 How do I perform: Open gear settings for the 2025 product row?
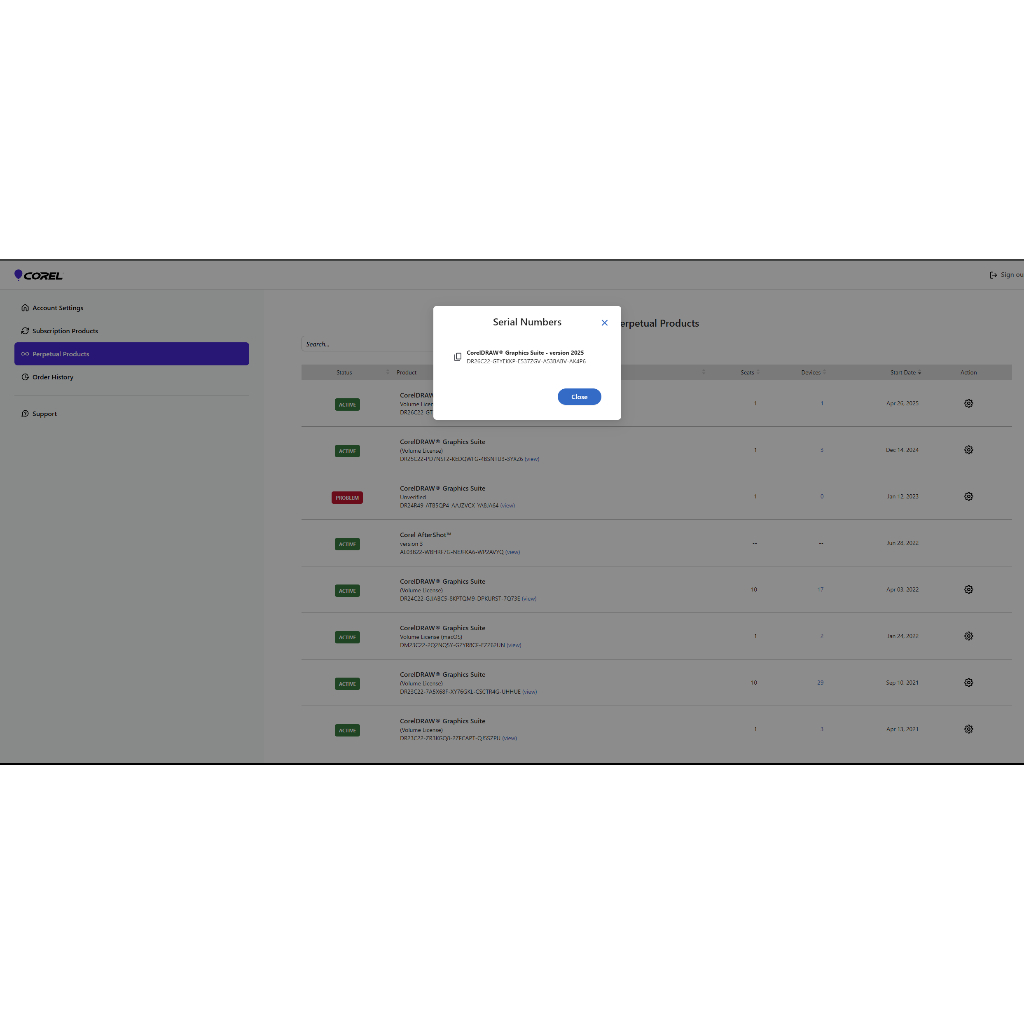968,404
